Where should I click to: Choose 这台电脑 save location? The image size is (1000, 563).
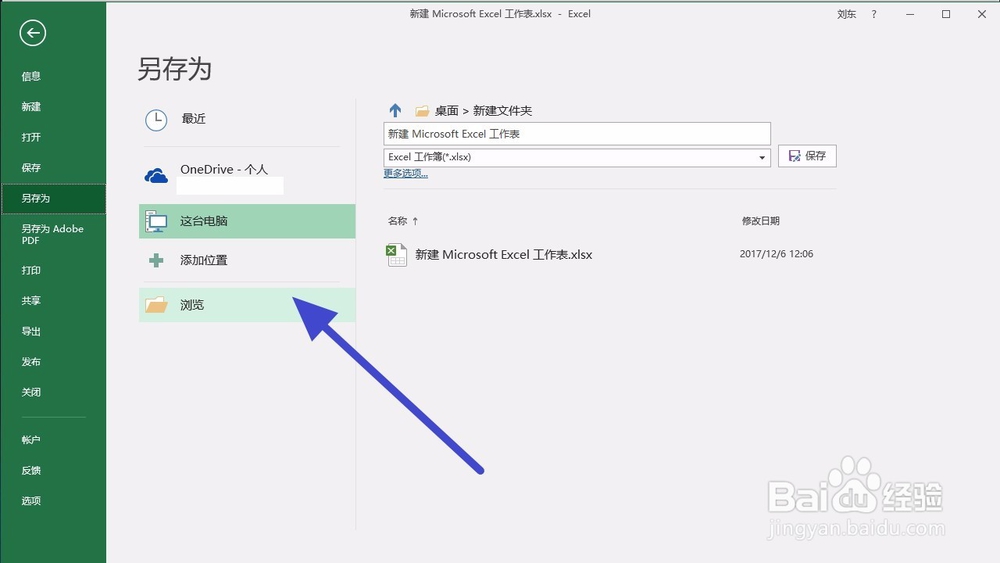(247, 221)
